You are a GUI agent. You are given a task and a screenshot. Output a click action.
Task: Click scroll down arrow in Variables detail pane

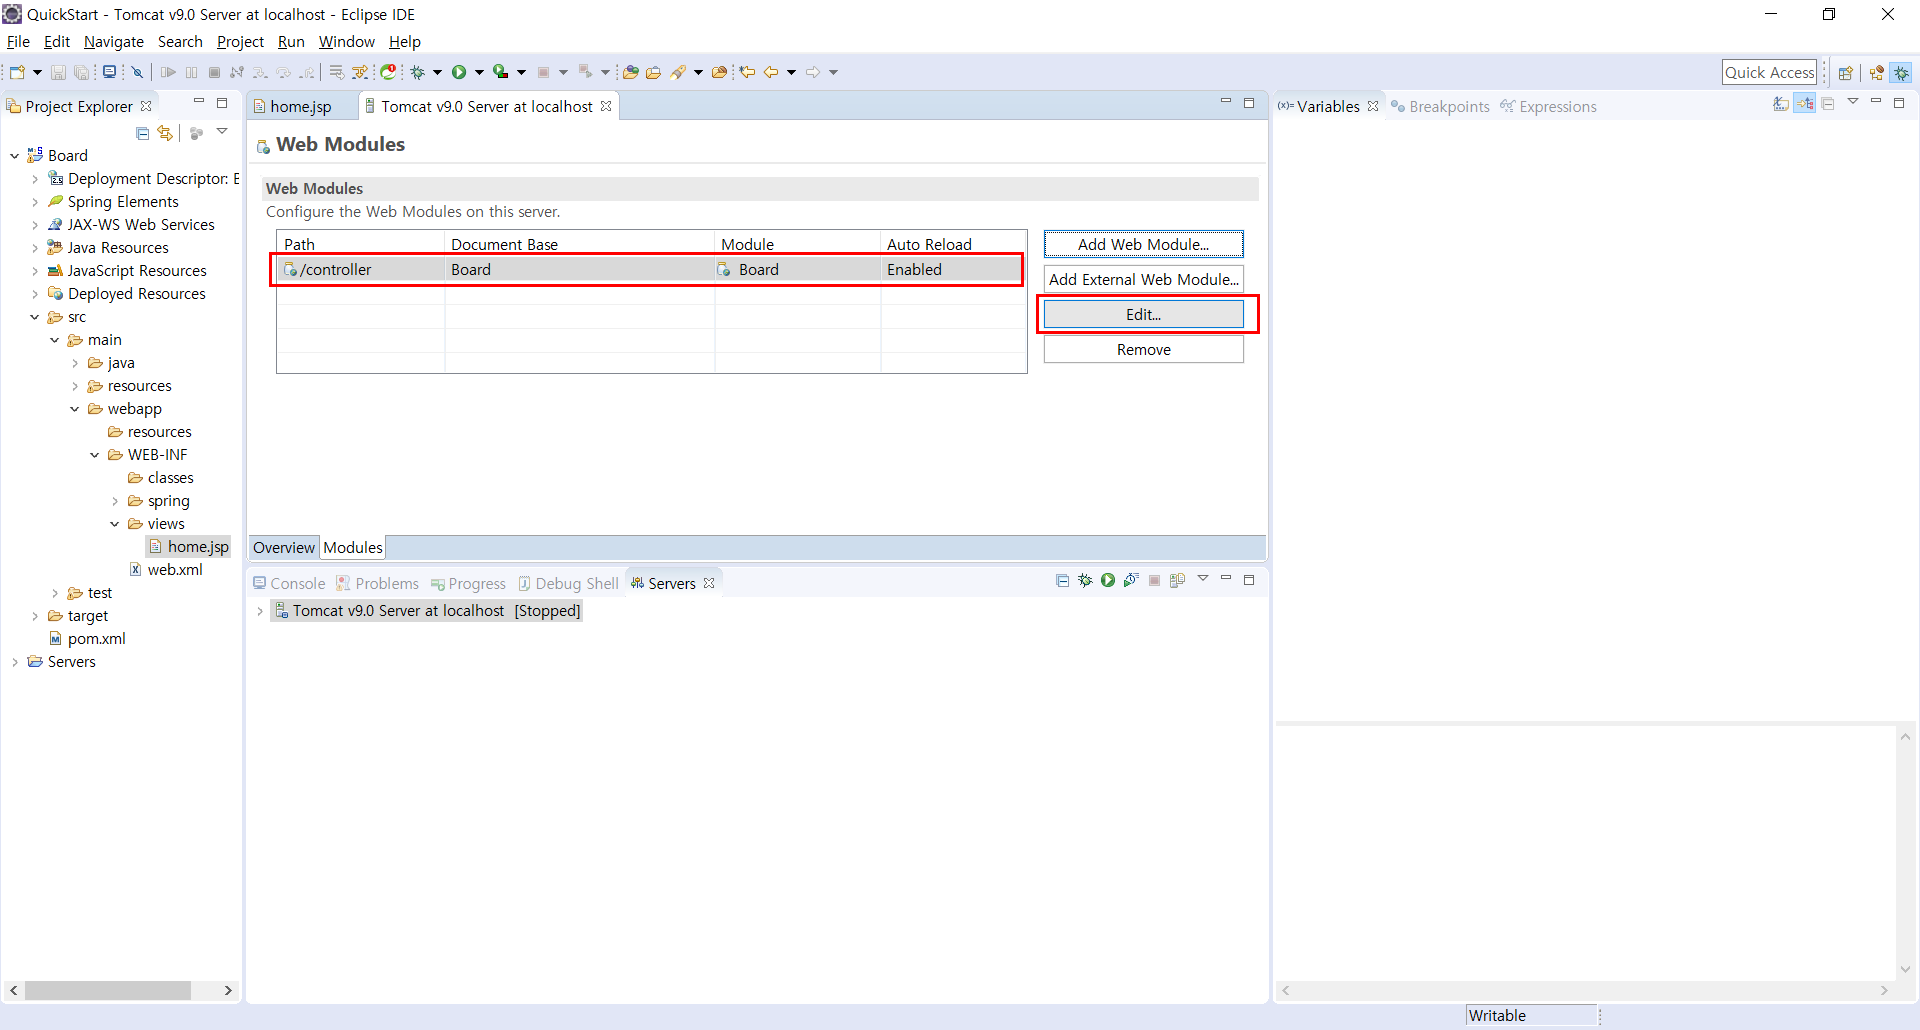click(x=1905, y=968)
